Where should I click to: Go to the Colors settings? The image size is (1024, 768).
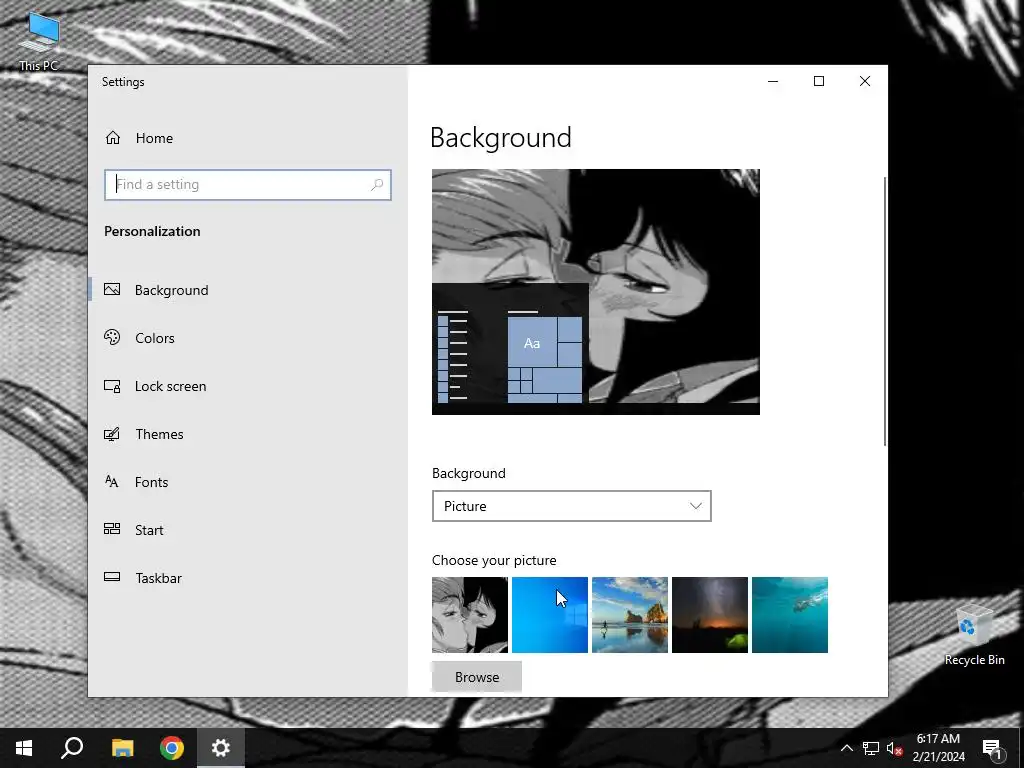point(155,338)
